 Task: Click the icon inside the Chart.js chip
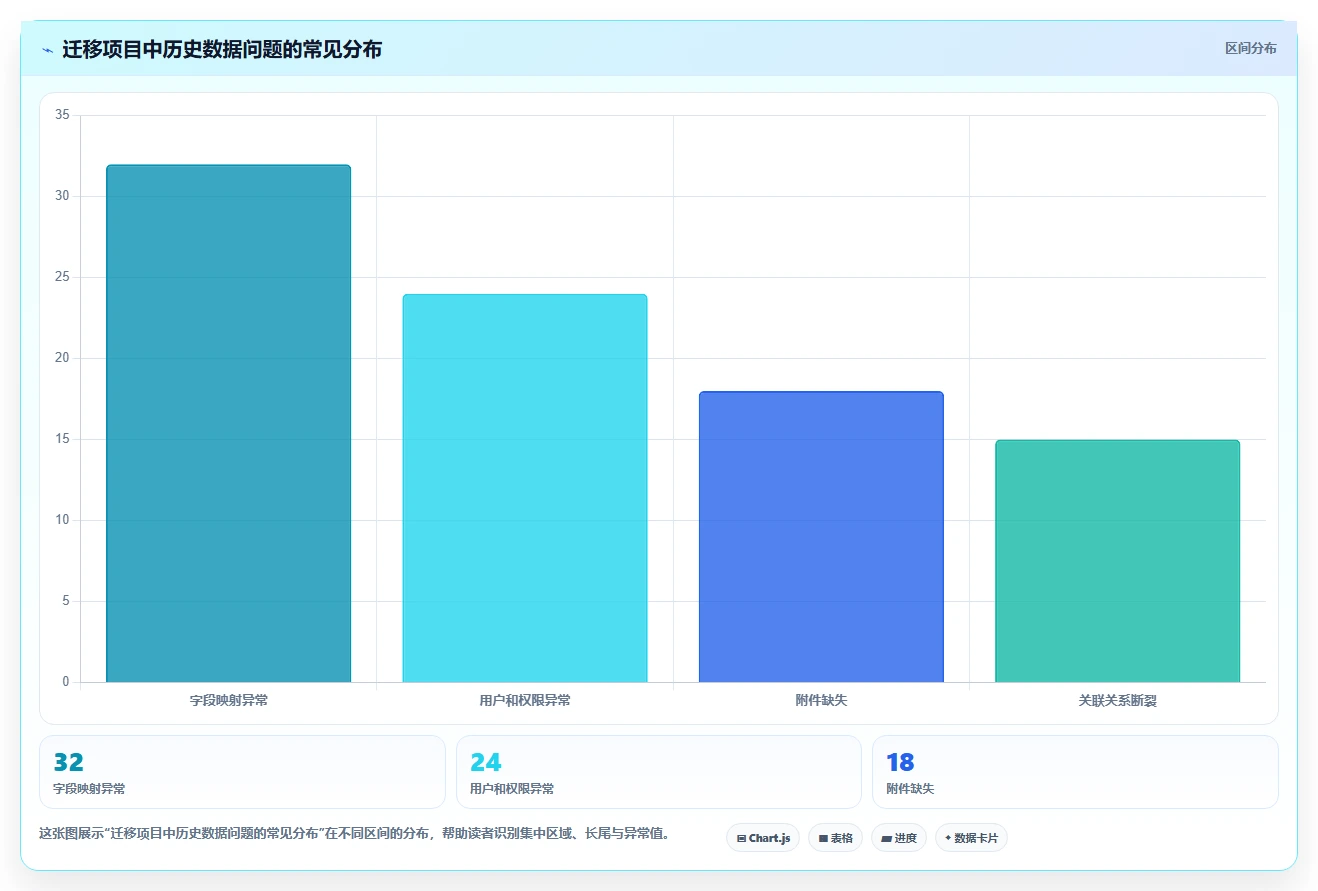click(x=741, y=839)
